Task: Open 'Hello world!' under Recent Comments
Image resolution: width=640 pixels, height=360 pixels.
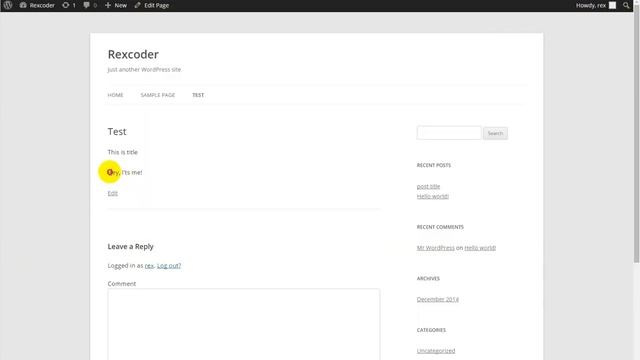Action: [x=480, y=248]
